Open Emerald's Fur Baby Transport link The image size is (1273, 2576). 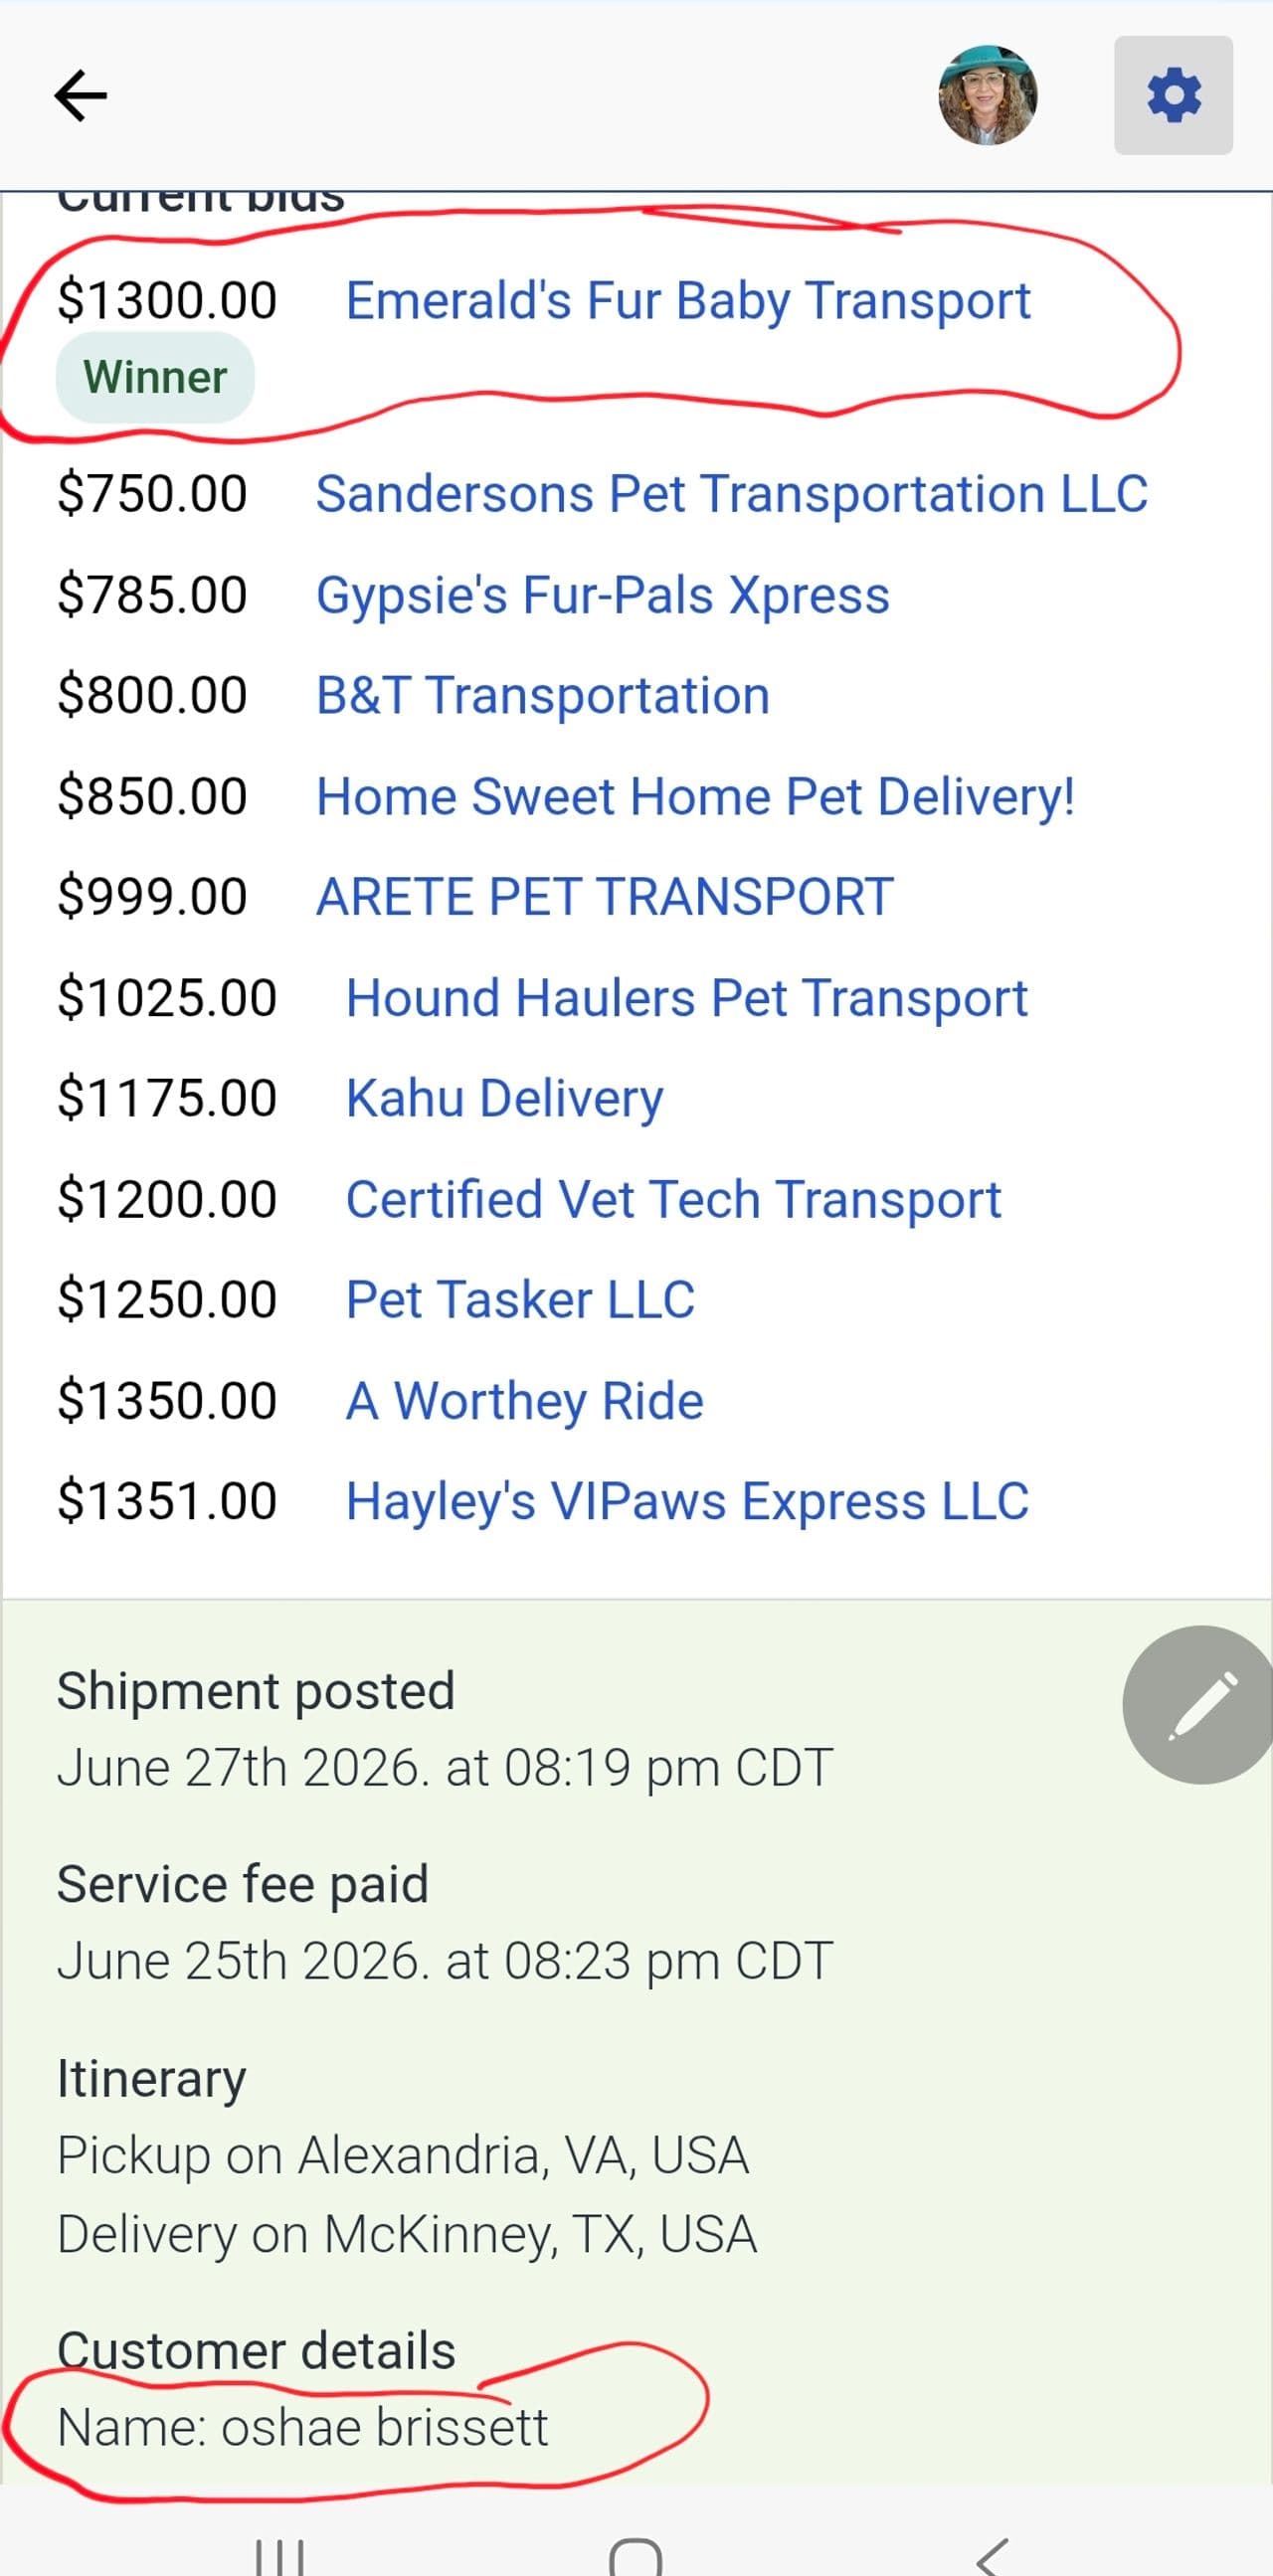[688, 300]
